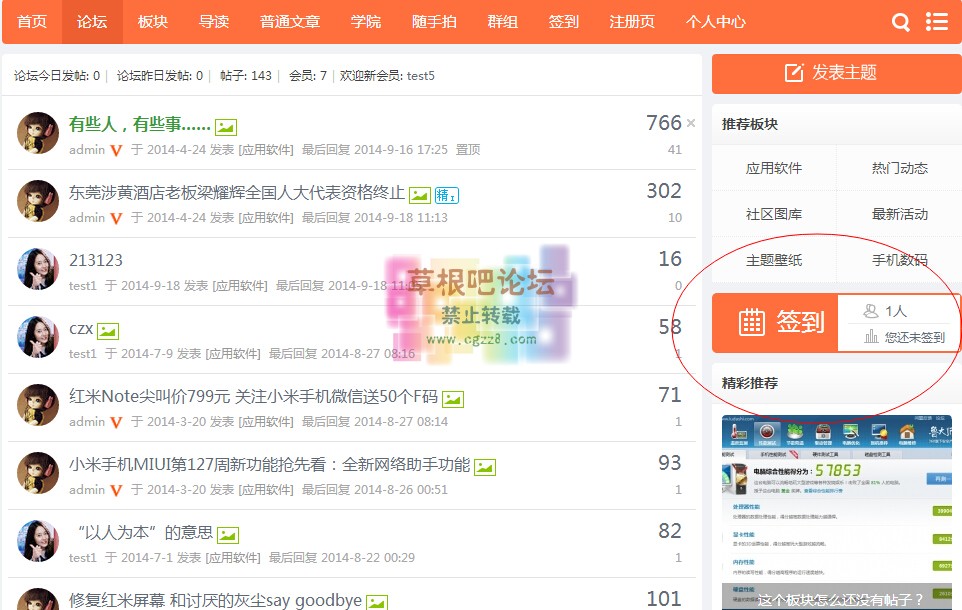Click image icon next to czx thread
The height and width of the screenshot is (610, 962).
click(x=108, y=331)
